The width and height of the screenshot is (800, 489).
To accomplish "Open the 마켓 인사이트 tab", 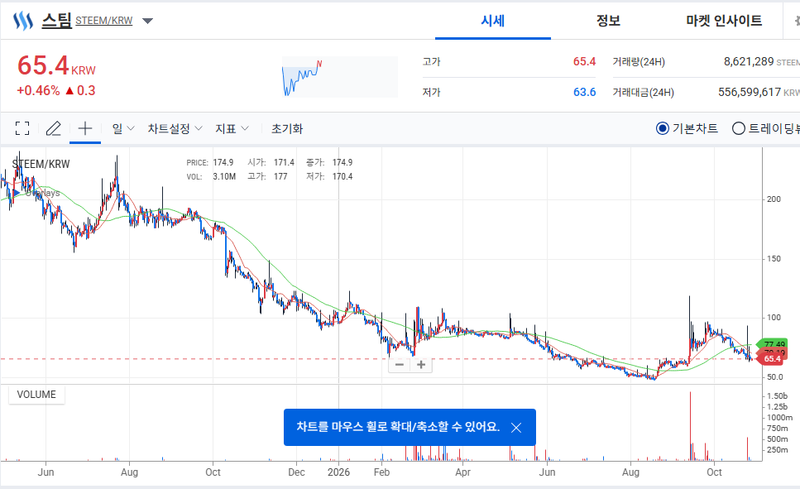I will click(x=724, y=21).
